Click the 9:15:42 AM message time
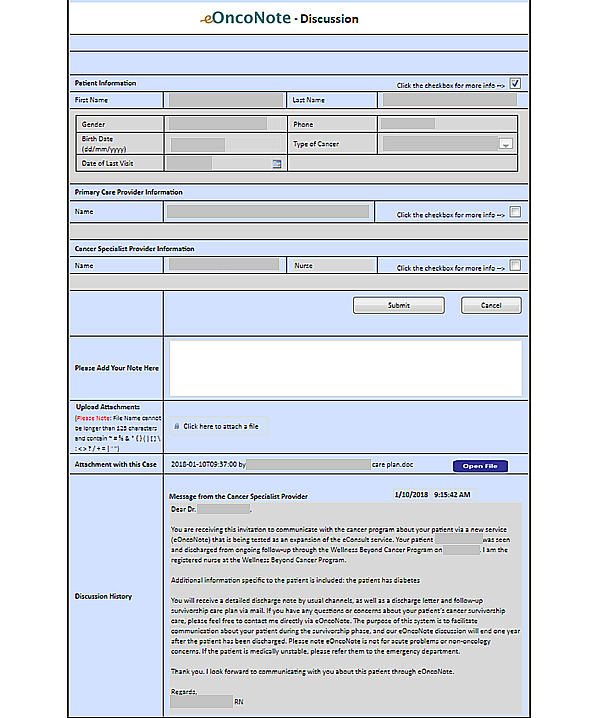The image size is (598, 718). [452, 495]
